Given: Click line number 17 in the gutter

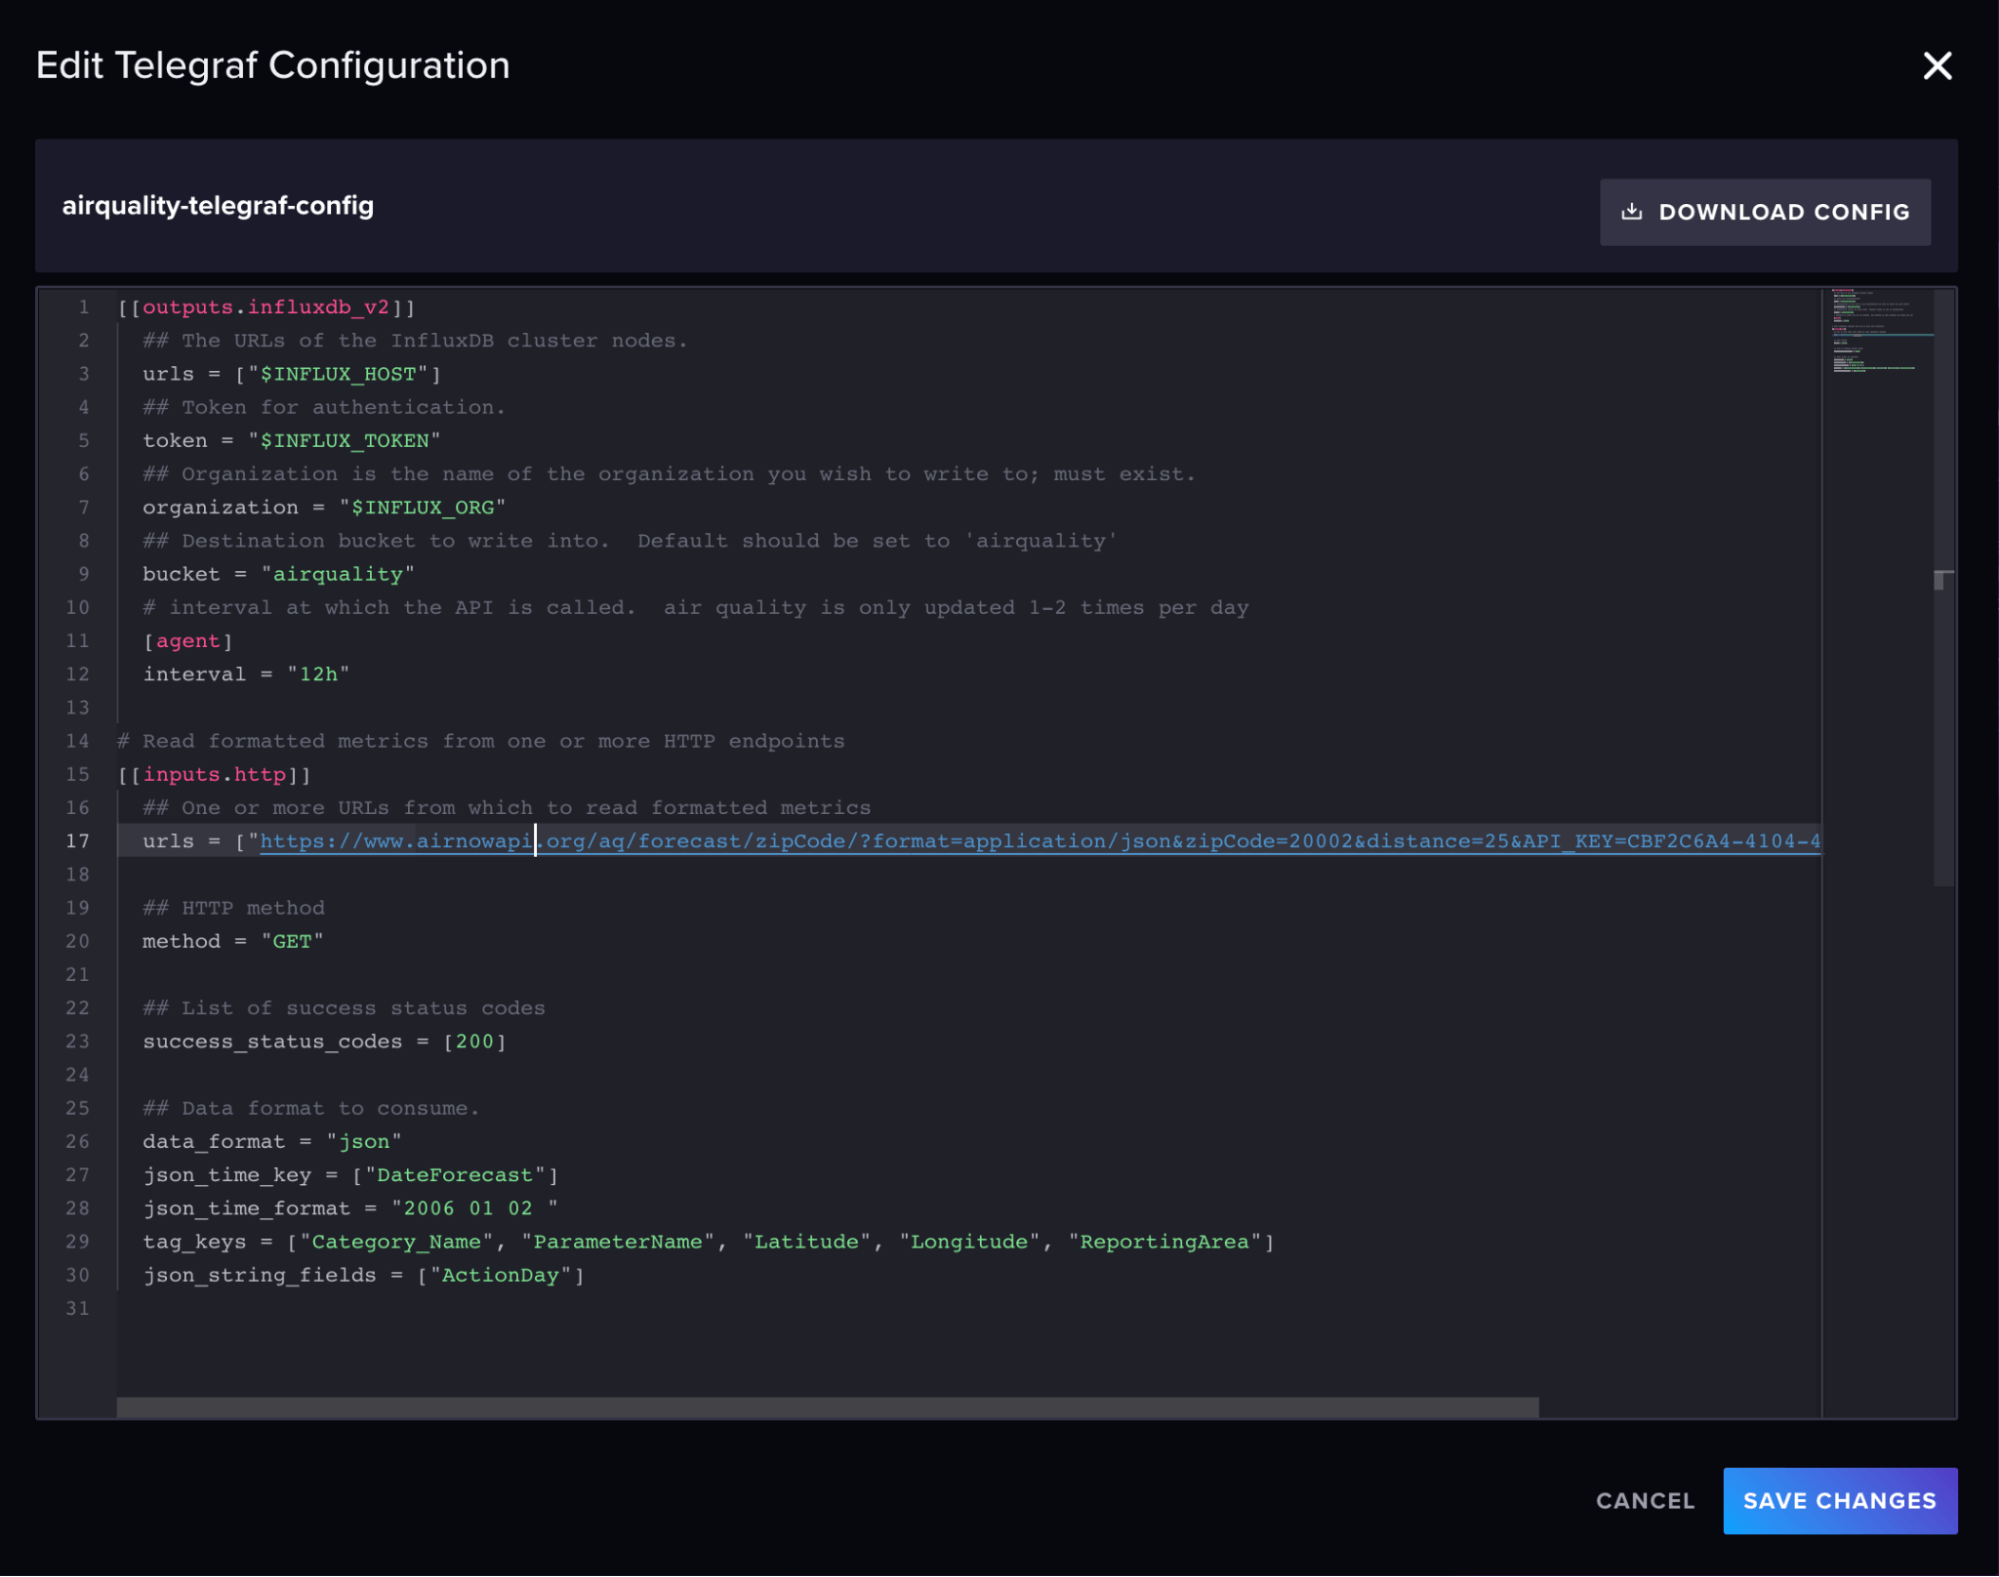Looking at the screenshot, I should coord(78,841).
